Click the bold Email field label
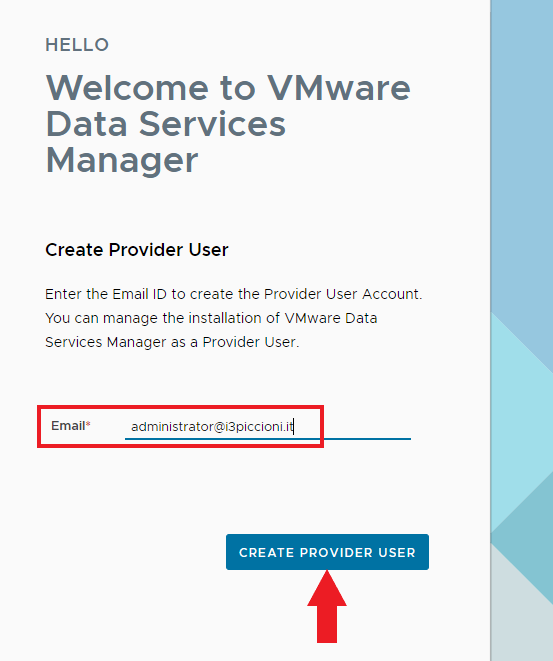 pyautogui.click(x=68, y=426)
